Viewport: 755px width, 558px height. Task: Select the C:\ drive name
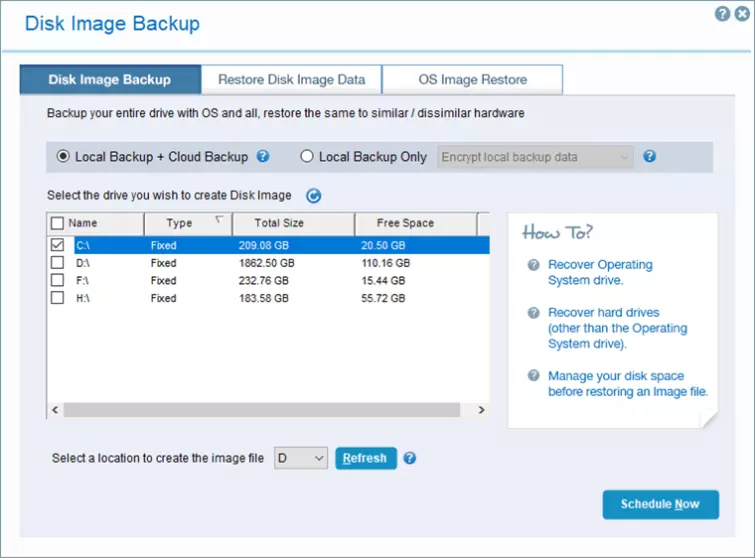tap(83, 246)
